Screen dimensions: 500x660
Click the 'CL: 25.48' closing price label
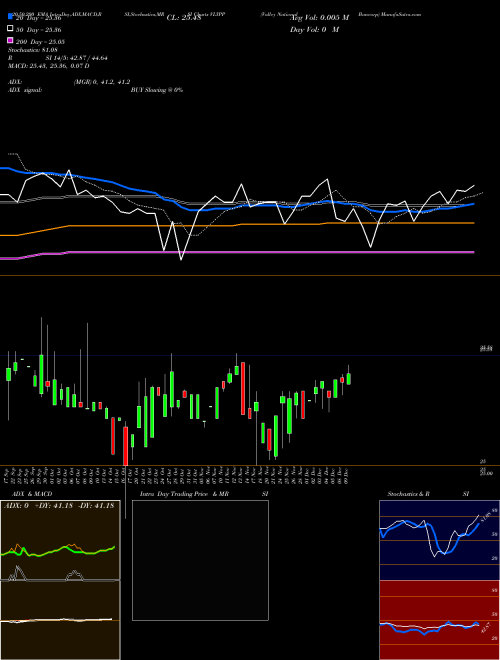[x=184, y=18]
